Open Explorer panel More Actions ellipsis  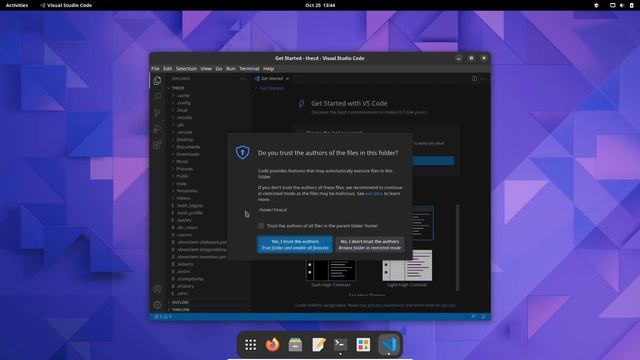(x=243, y=78)
